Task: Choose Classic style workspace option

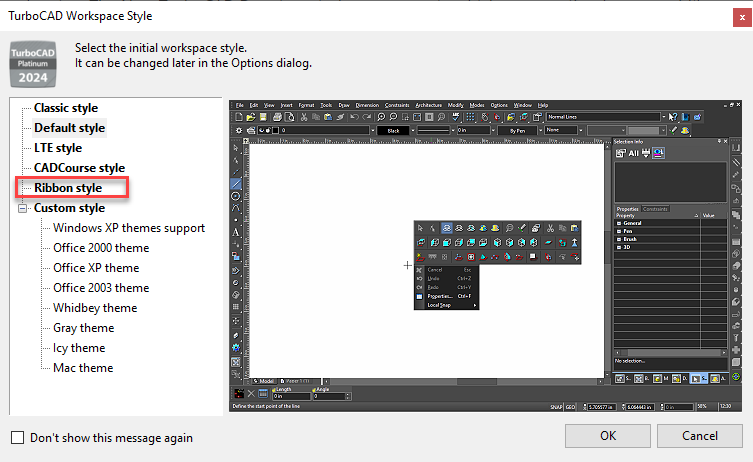Action: [x=66, y=108]
